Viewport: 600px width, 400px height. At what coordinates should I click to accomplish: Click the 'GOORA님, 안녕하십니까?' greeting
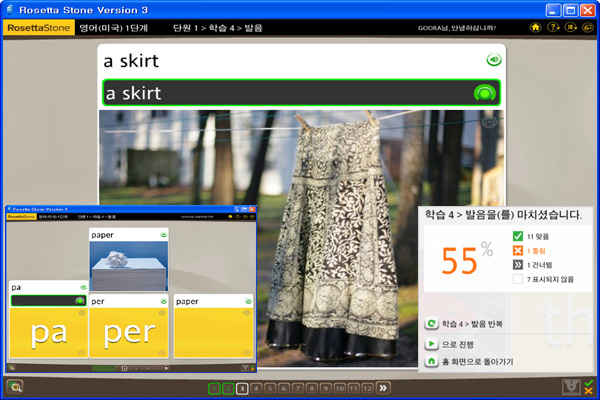pos(457,28)
